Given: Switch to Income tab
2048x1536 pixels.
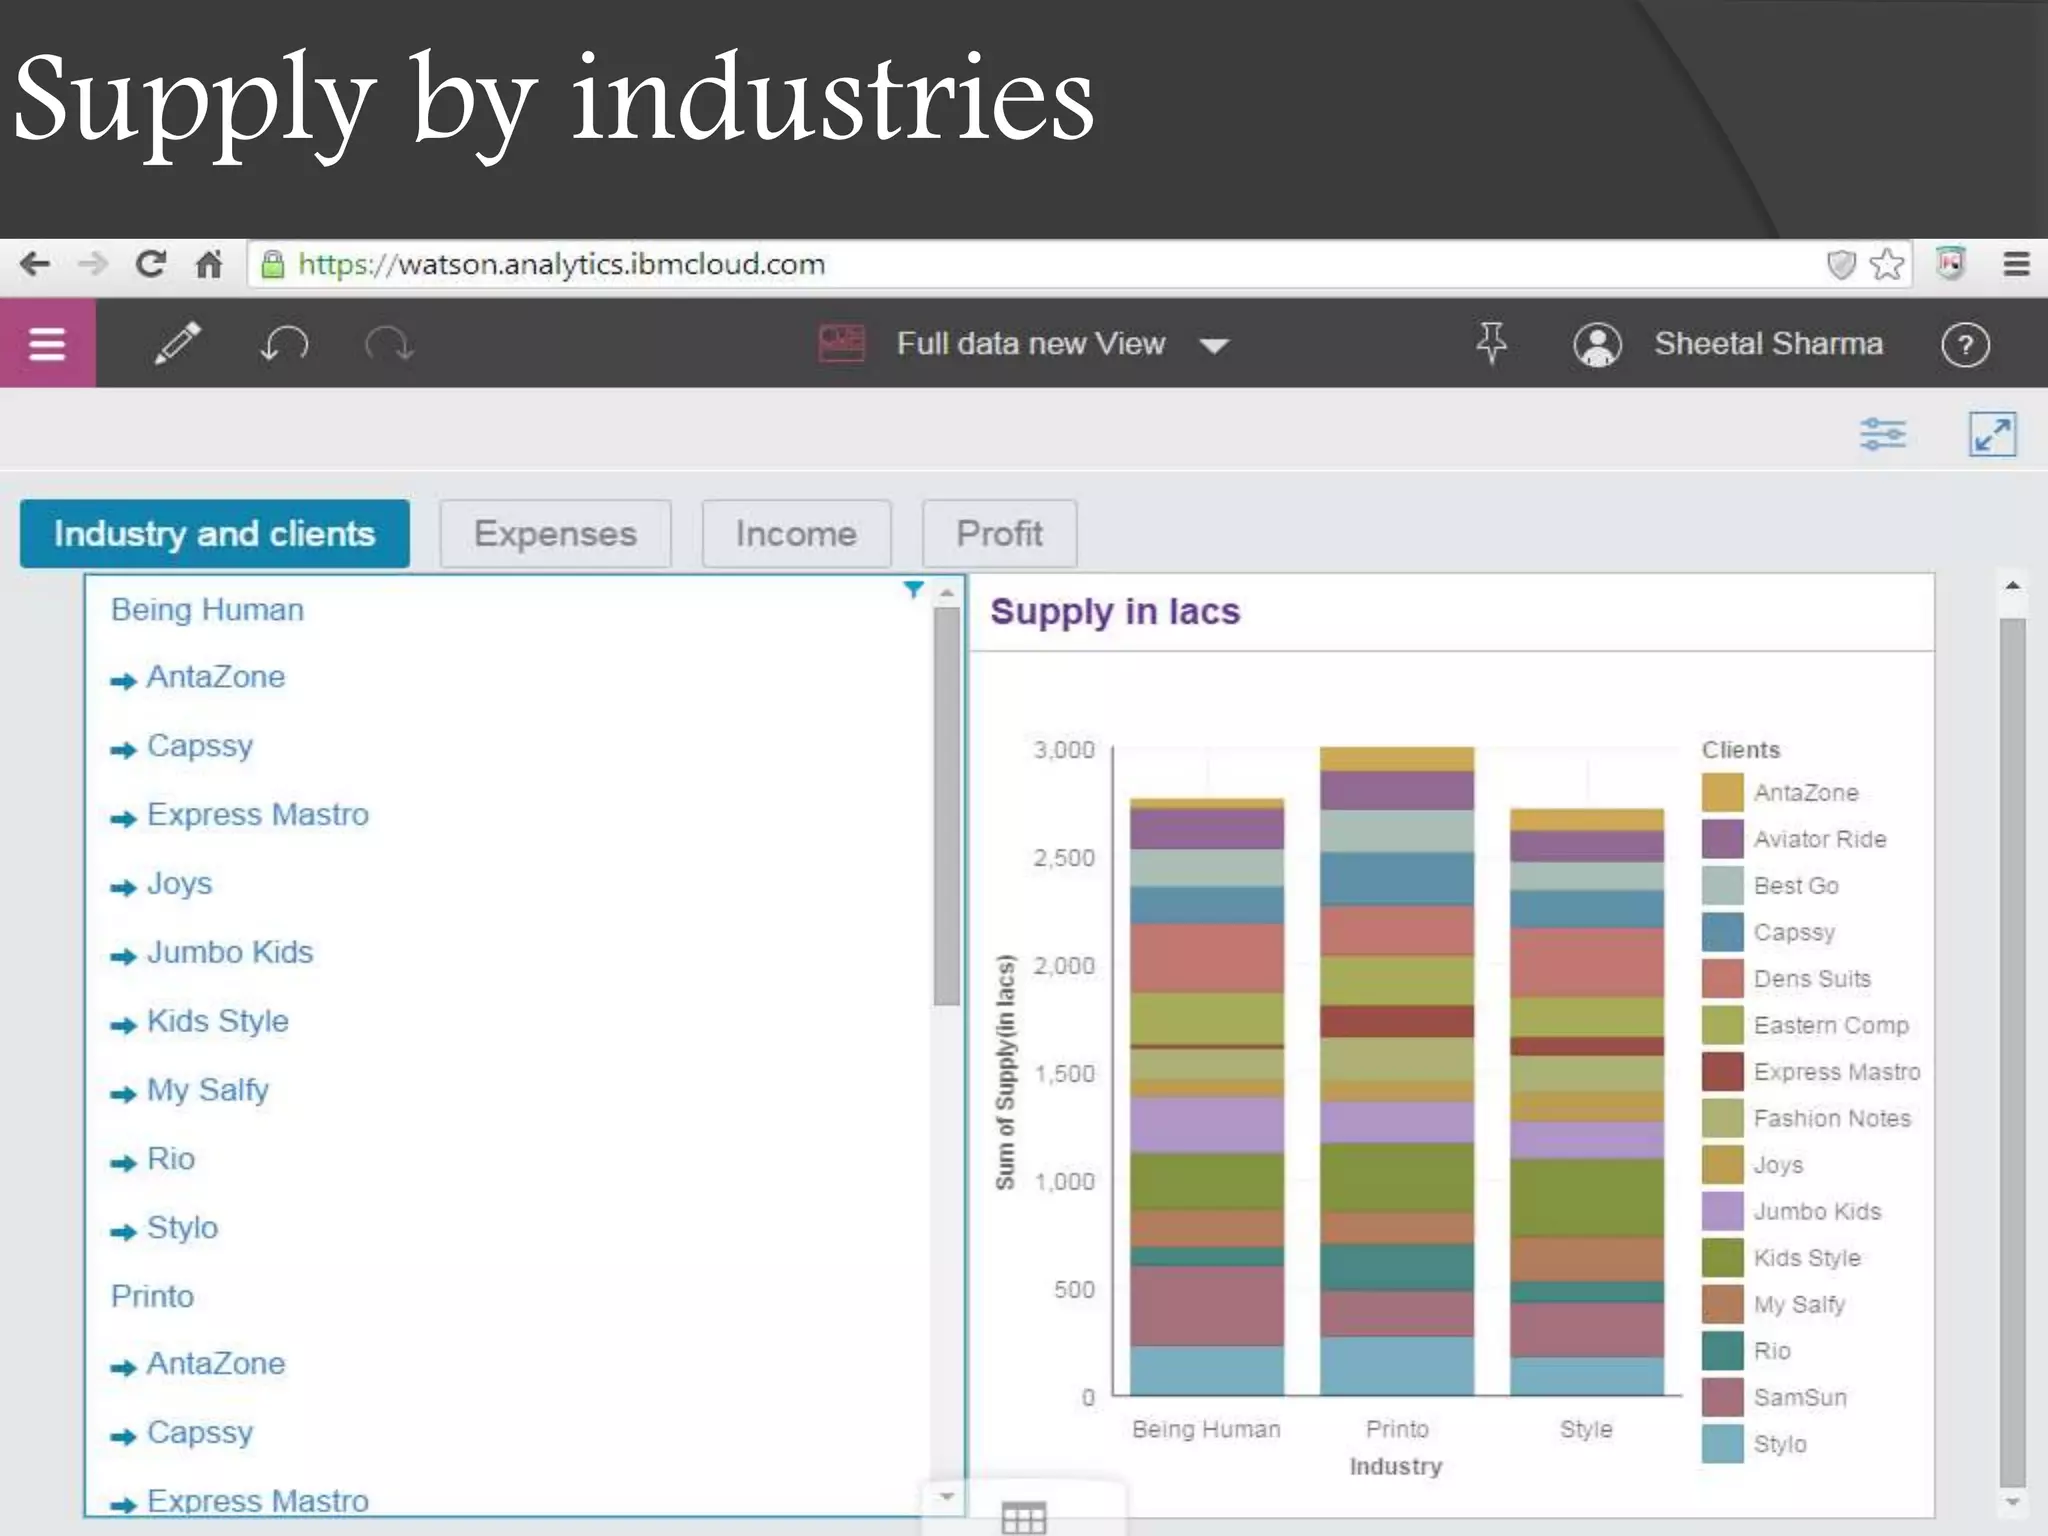Looking at the screenshot, I should point(796,534).
